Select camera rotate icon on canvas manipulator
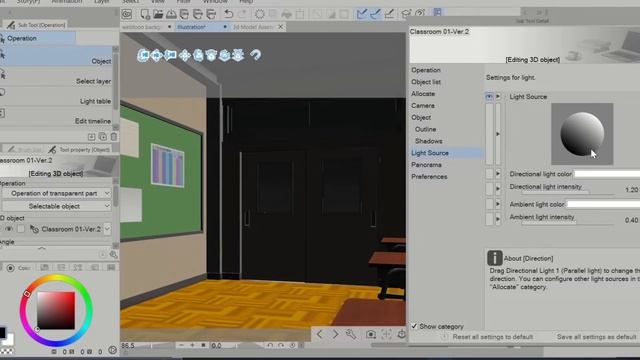Screen dimensions: 640x360 (143, 55)
